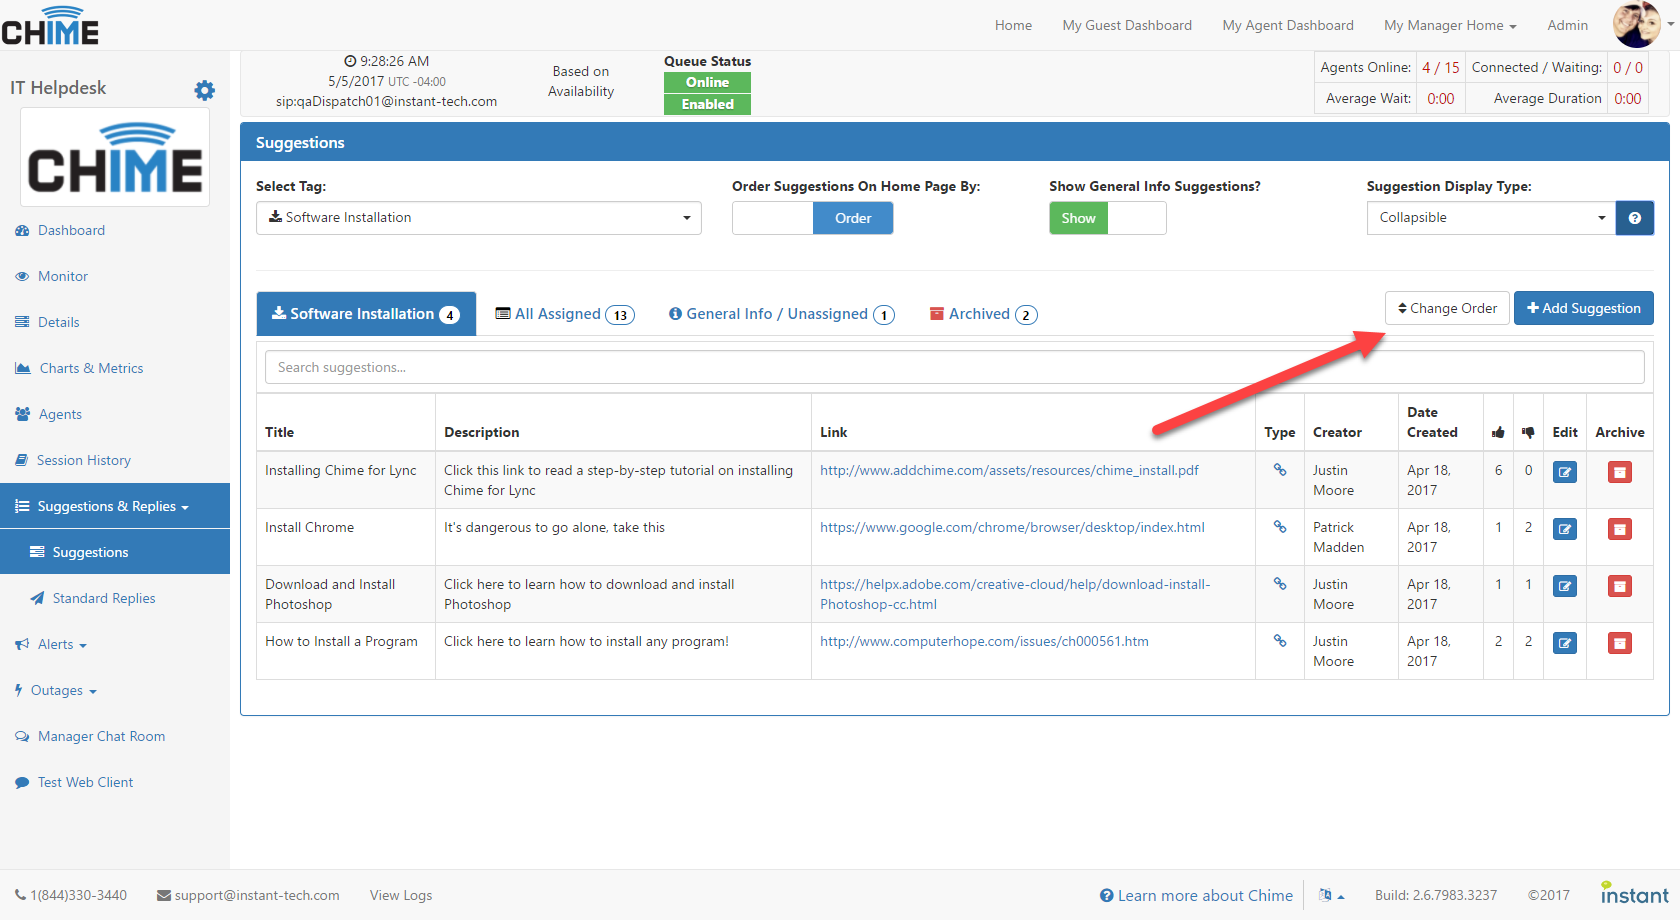Open Session History in sidebar

tap(84, 460)
